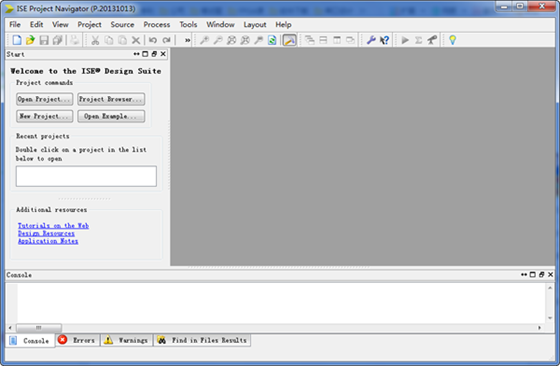The width and height of the screenshot is (560, 366).
Task: Click the first crossed magnifier zoom icon
Action: 231,40
